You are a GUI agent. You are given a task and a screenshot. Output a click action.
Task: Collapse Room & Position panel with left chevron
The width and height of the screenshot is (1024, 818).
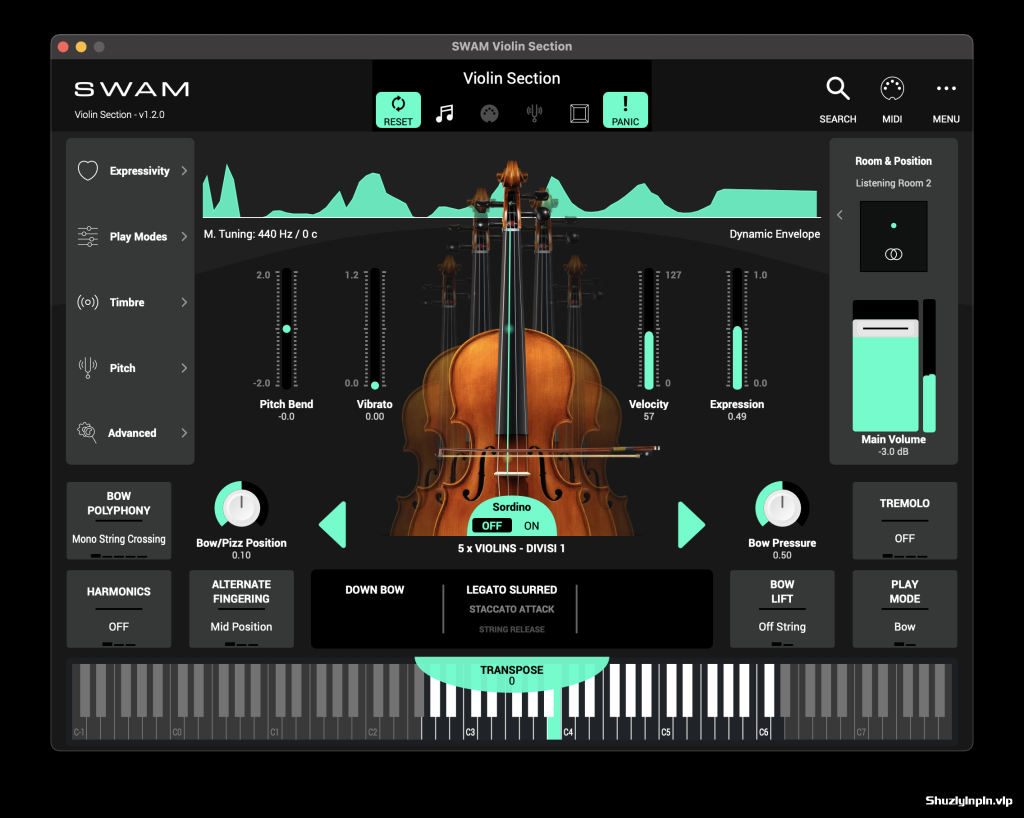click(840, 215)
